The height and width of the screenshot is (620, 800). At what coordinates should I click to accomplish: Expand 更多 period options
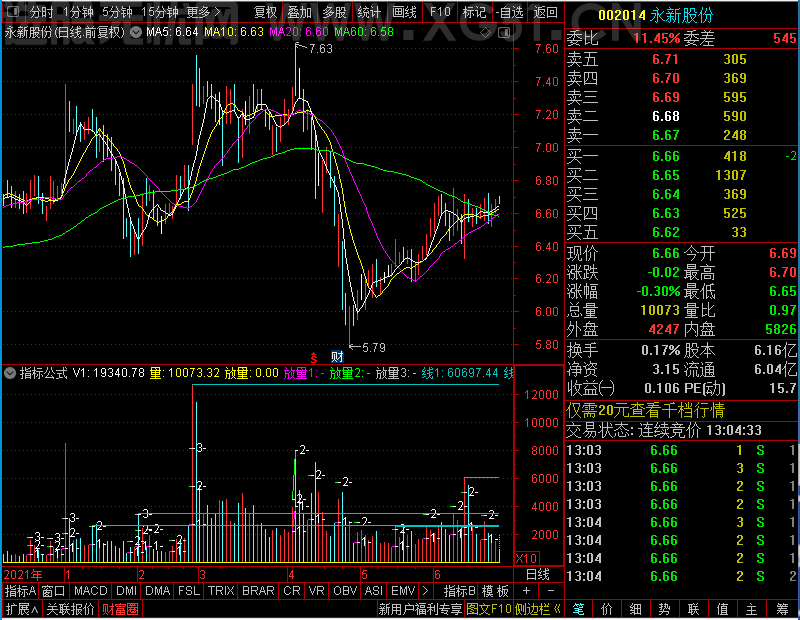click(x=204, y=12)
